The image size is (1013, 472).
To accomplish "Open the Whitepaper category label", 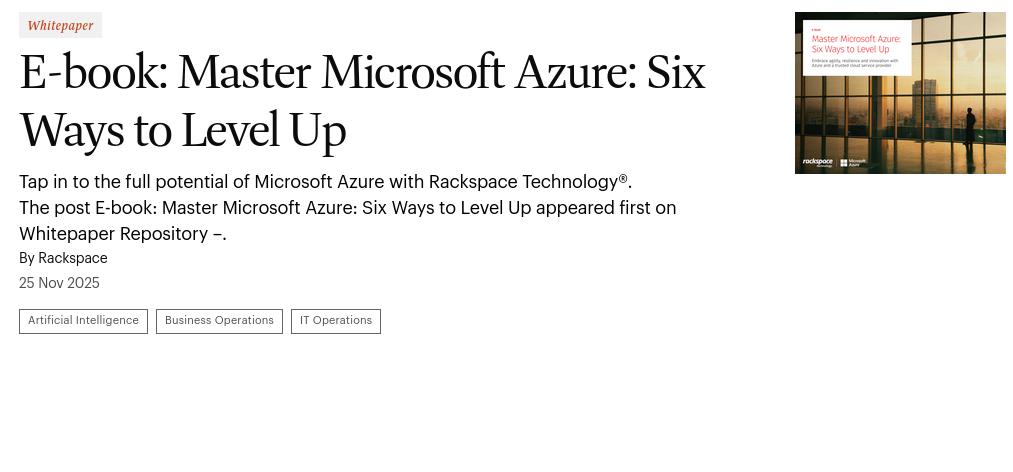I will click(x=60, y=25).
